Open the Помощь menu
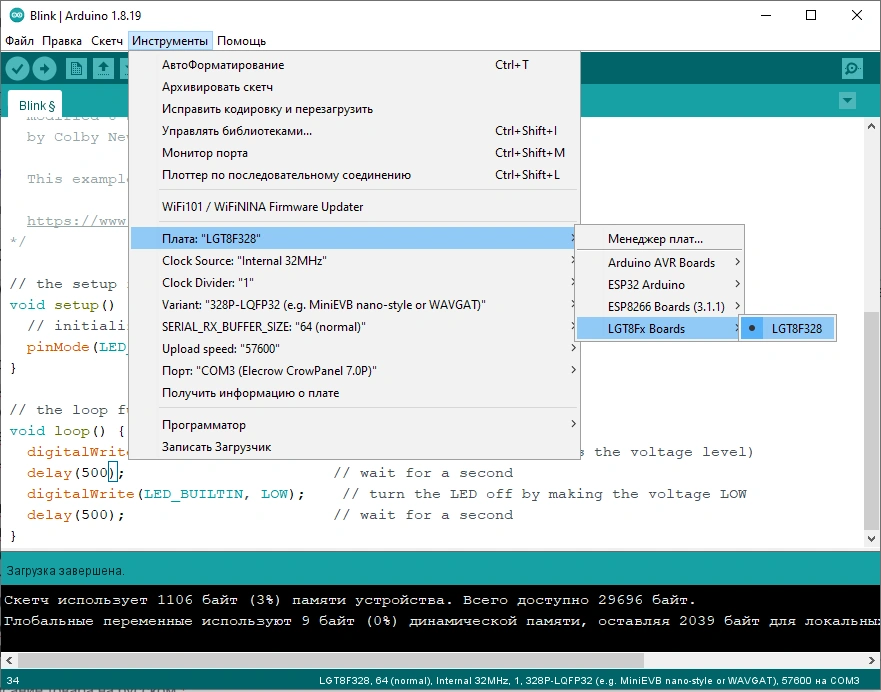This screenshot has height=692, width=881. [241, 41]
